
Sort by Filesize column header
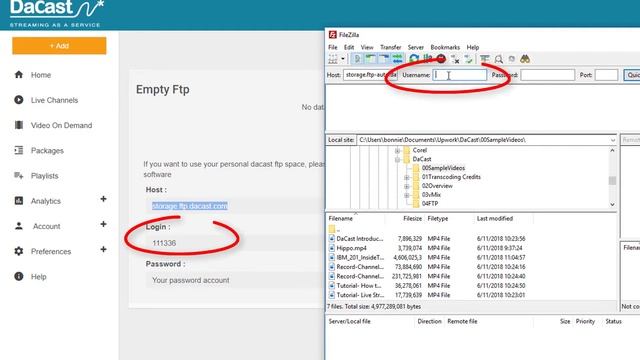pyautogui.click(x=412, y=219)
